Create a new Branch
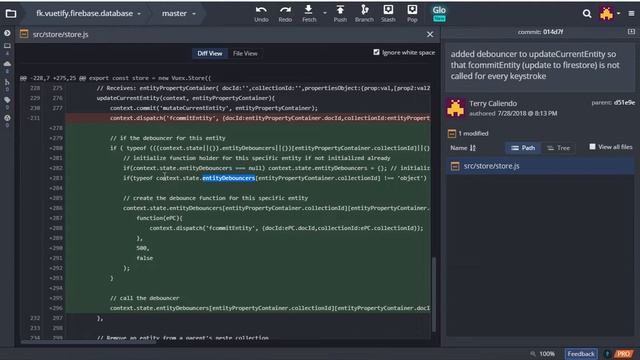This screenshot has width=640, height=360. click(364, 14)
